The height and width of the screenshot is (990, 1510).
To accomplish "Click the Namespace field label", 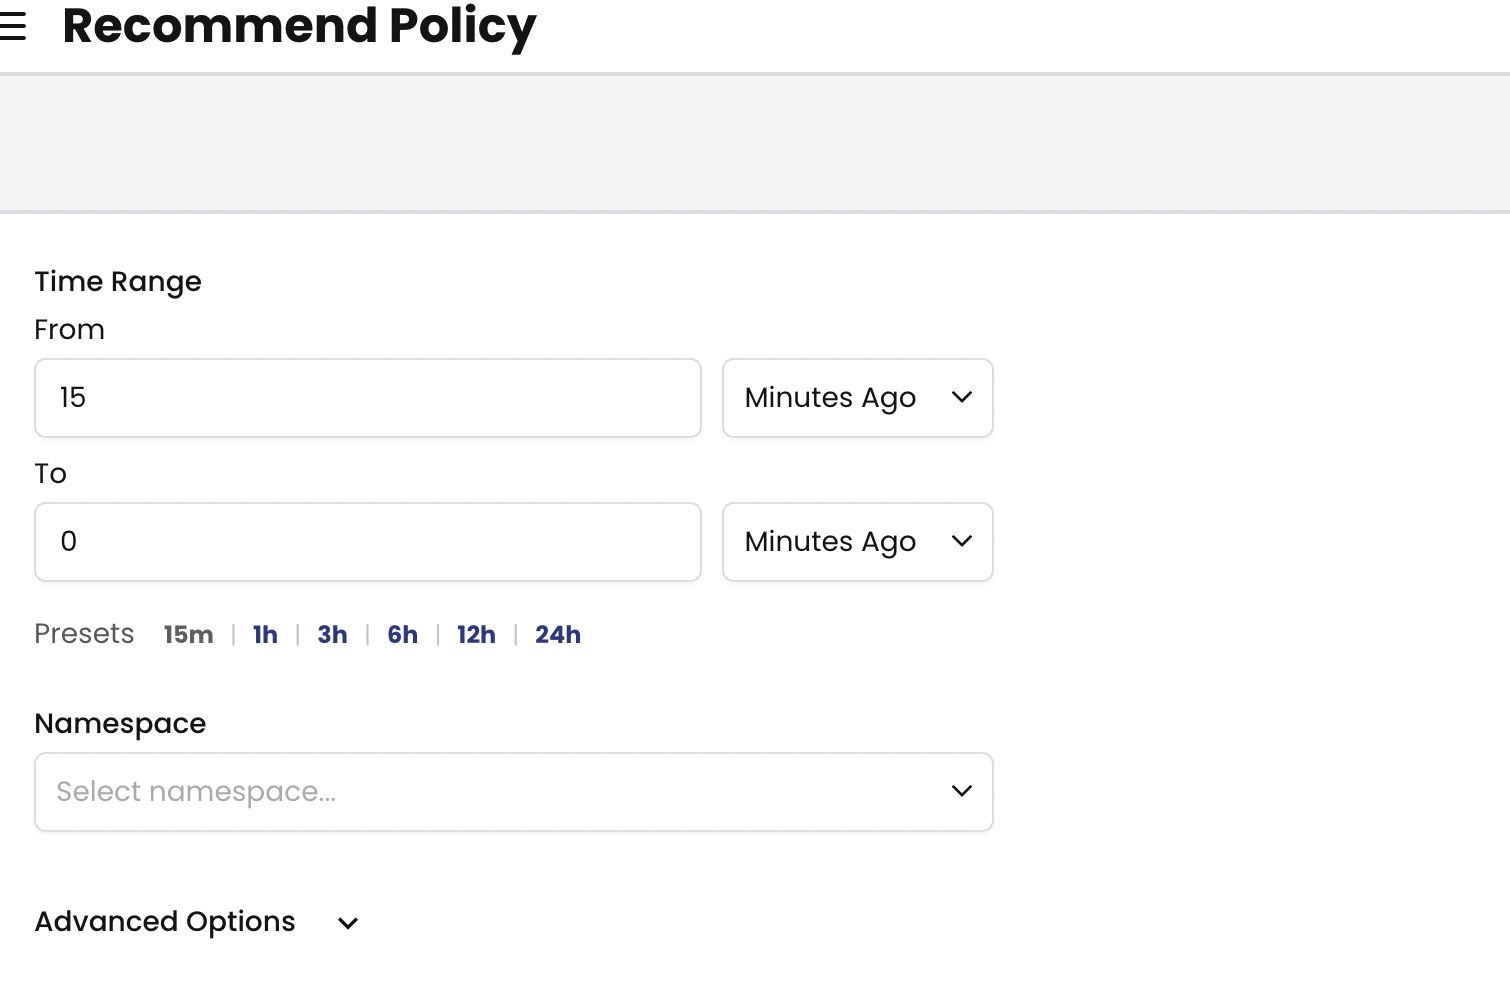I will (x=120, y=724).
